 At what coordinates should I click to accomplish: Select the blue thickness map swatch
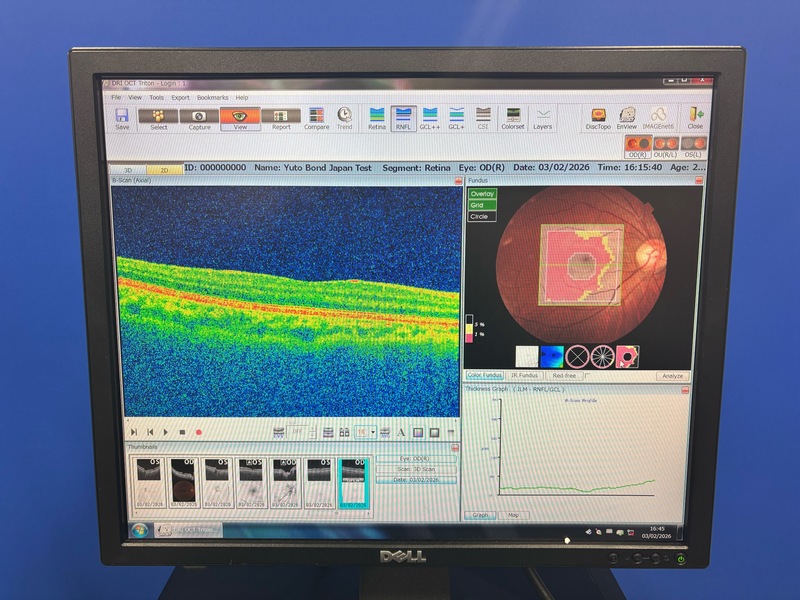point(552,355)
